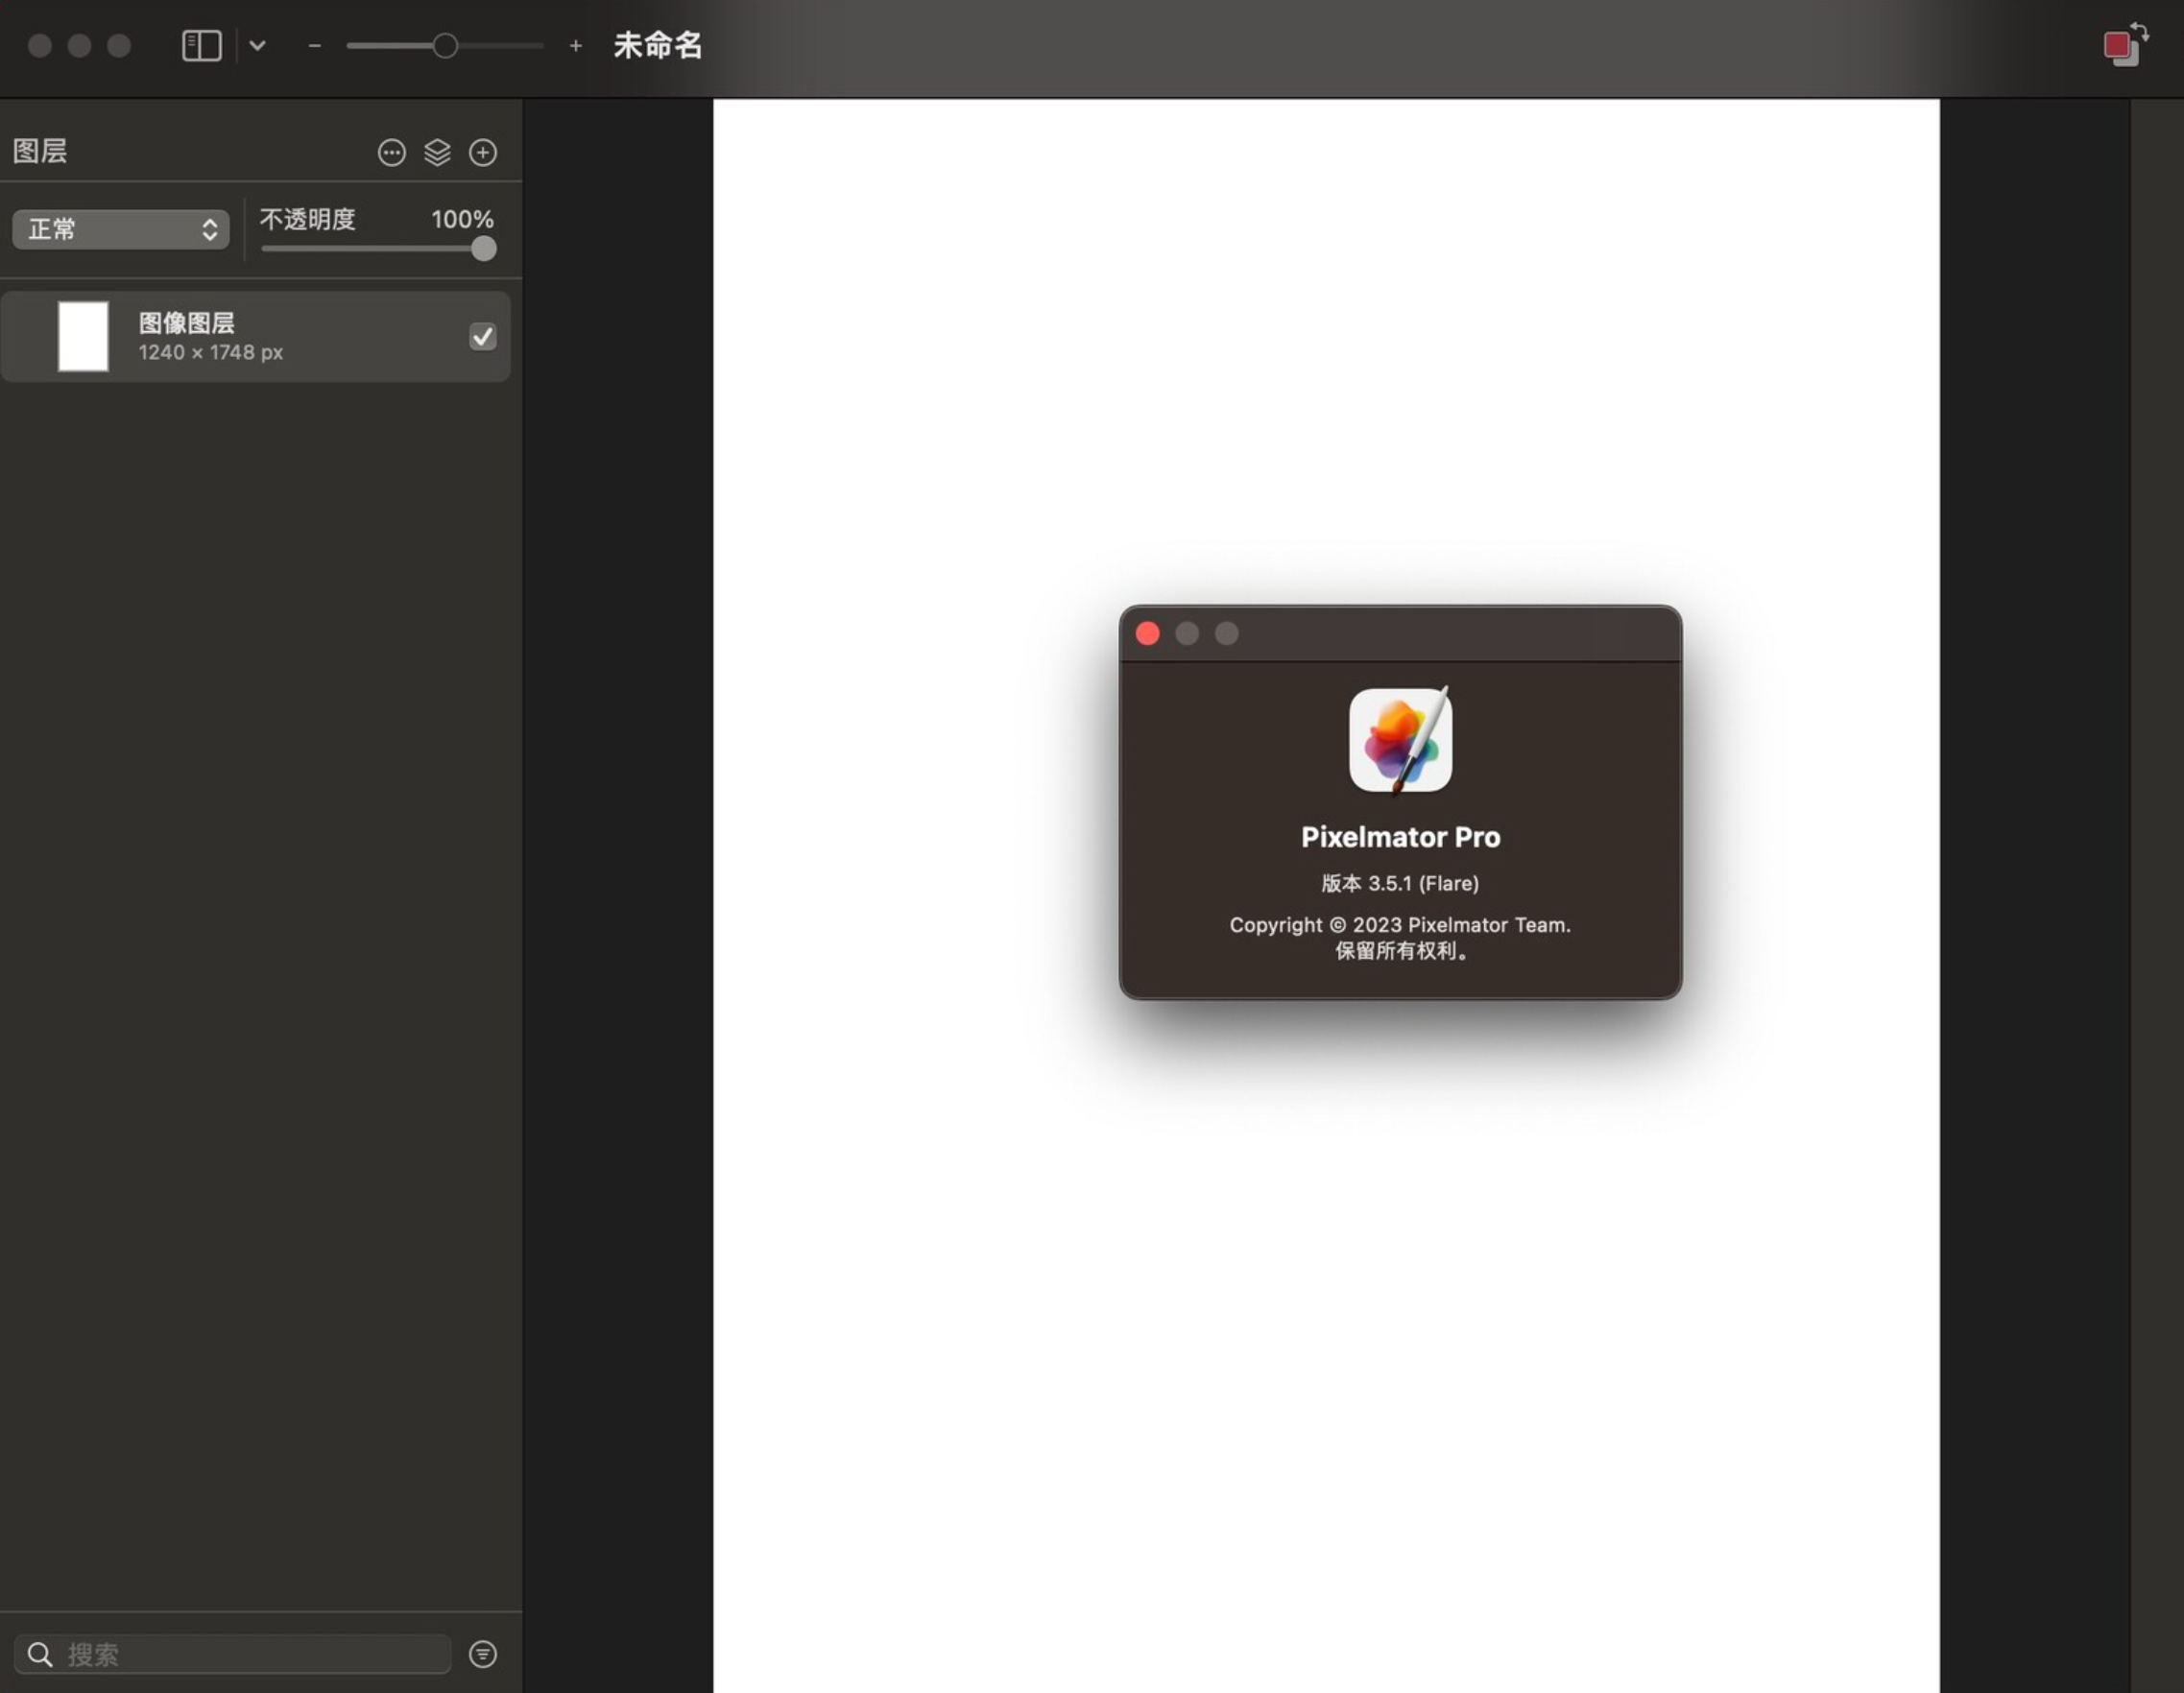Screen dimensions: 2184x1693
Task: Select the 图像图层 layer row
Action: 256,336
